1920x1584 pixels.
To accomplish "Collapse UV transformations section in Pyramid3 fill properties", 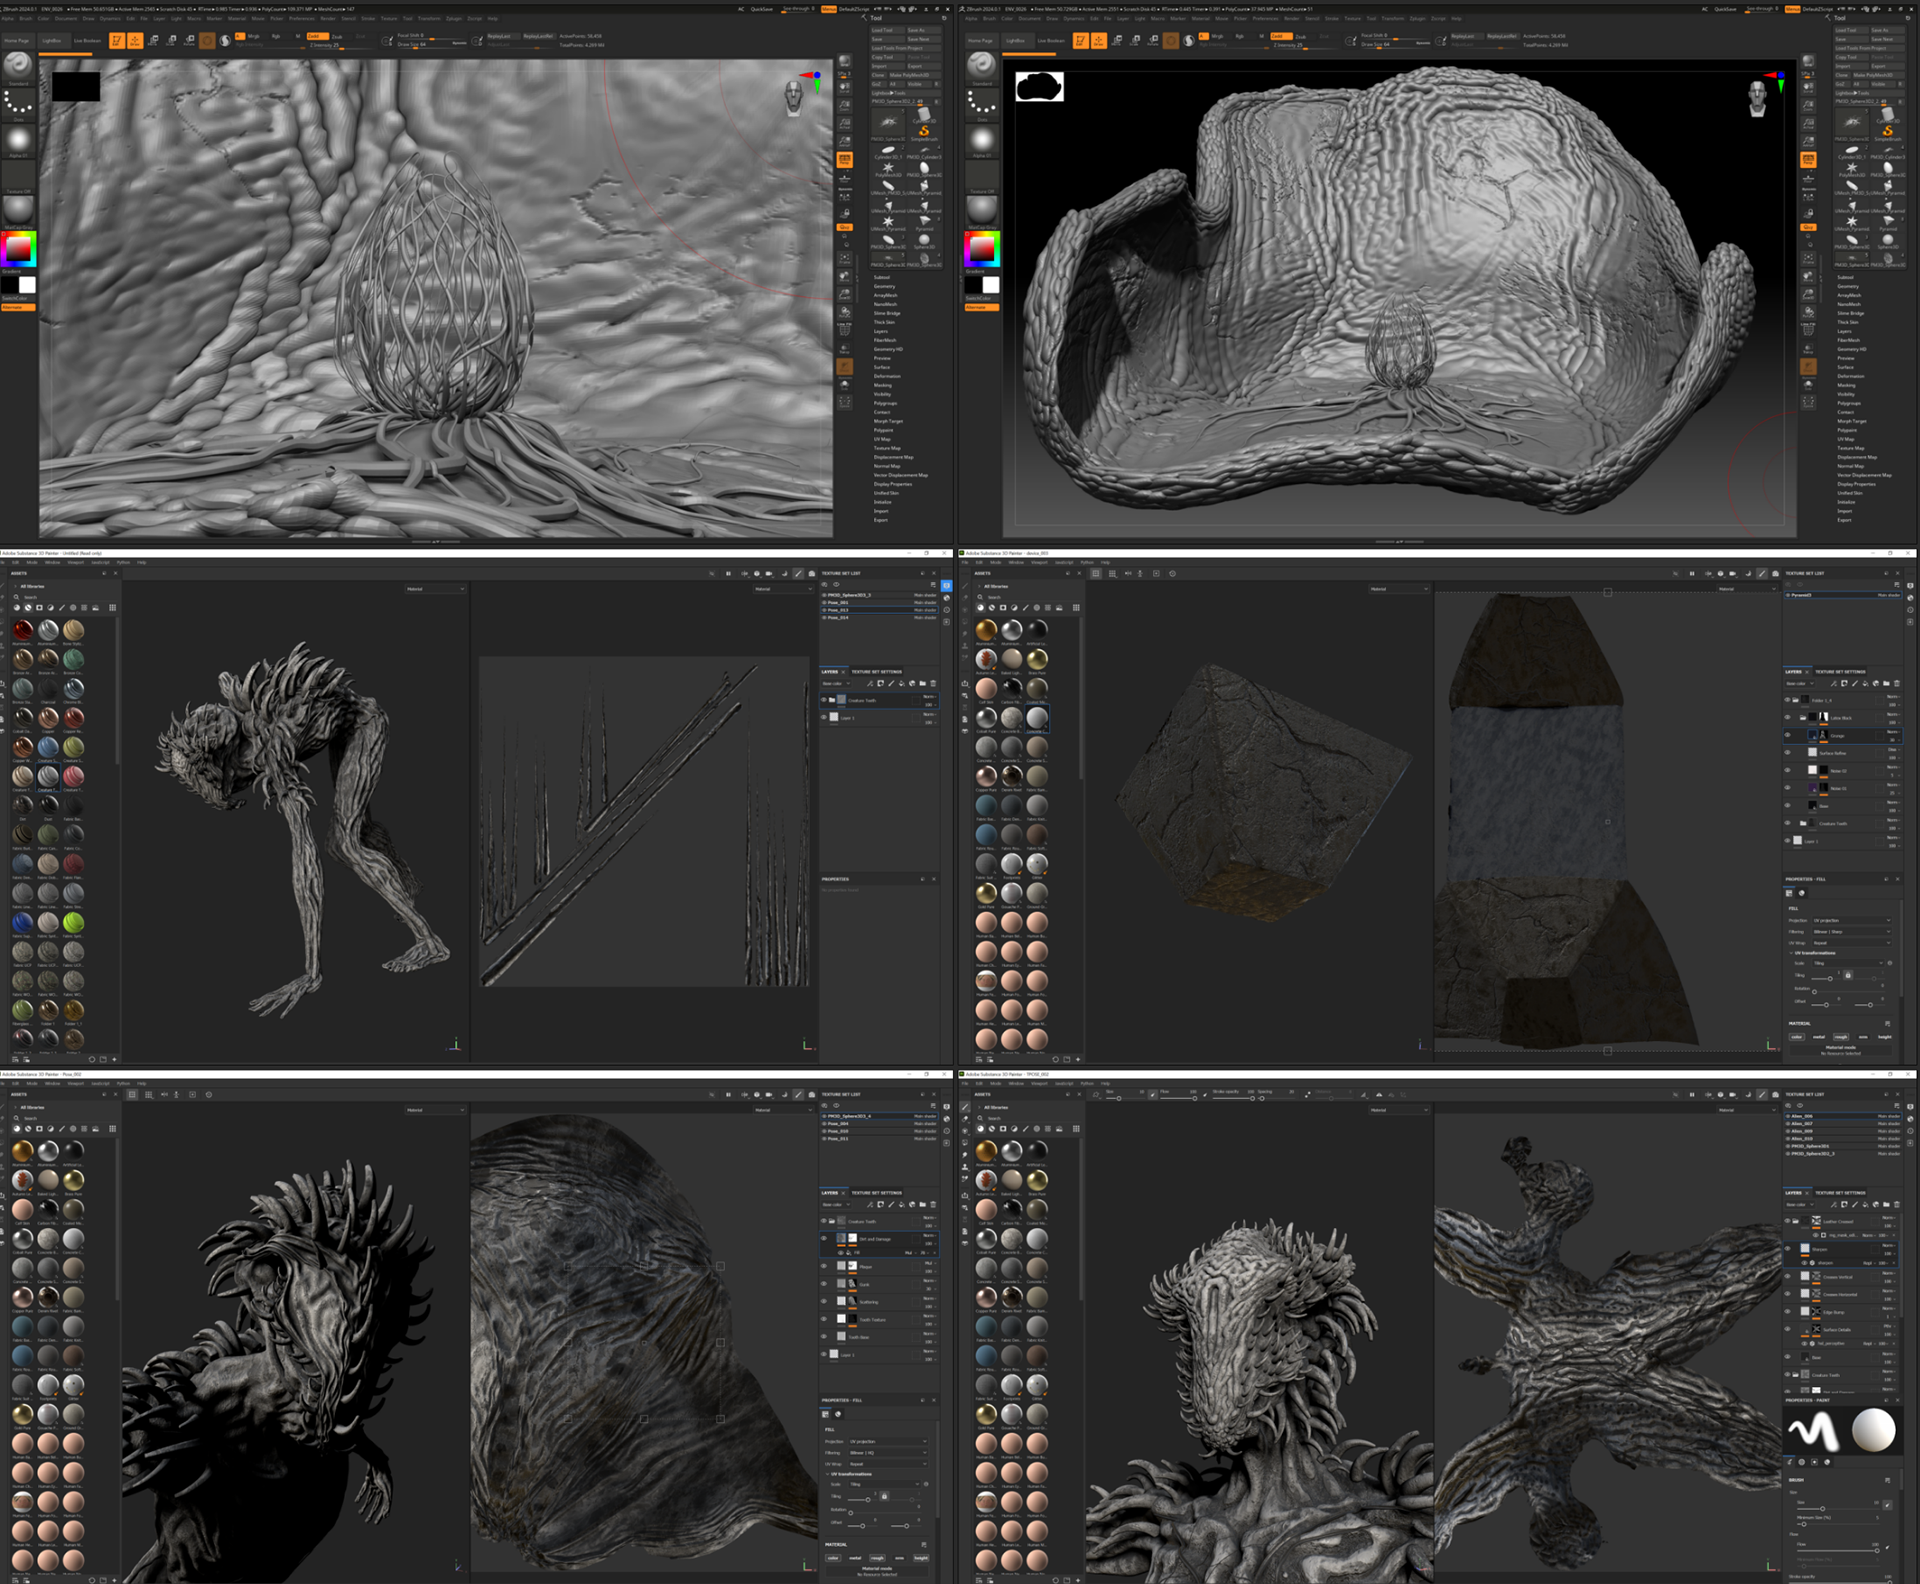I will (1792, 952).
